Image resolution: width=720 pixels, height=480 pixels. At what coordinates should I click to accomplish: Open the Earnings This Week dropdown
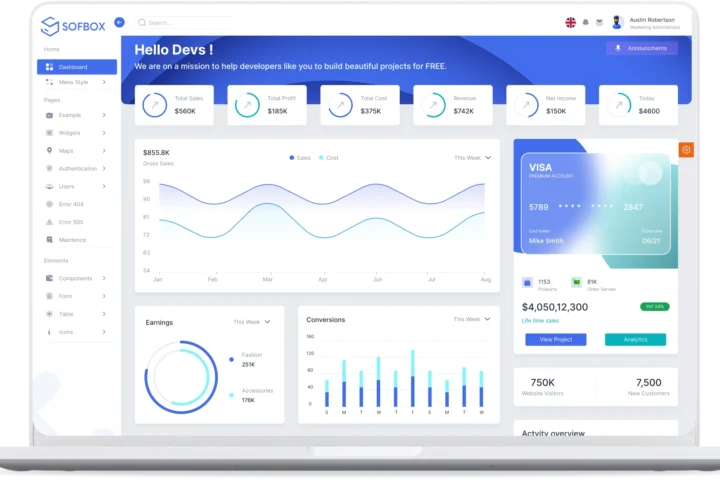click(x=251, y=322)
